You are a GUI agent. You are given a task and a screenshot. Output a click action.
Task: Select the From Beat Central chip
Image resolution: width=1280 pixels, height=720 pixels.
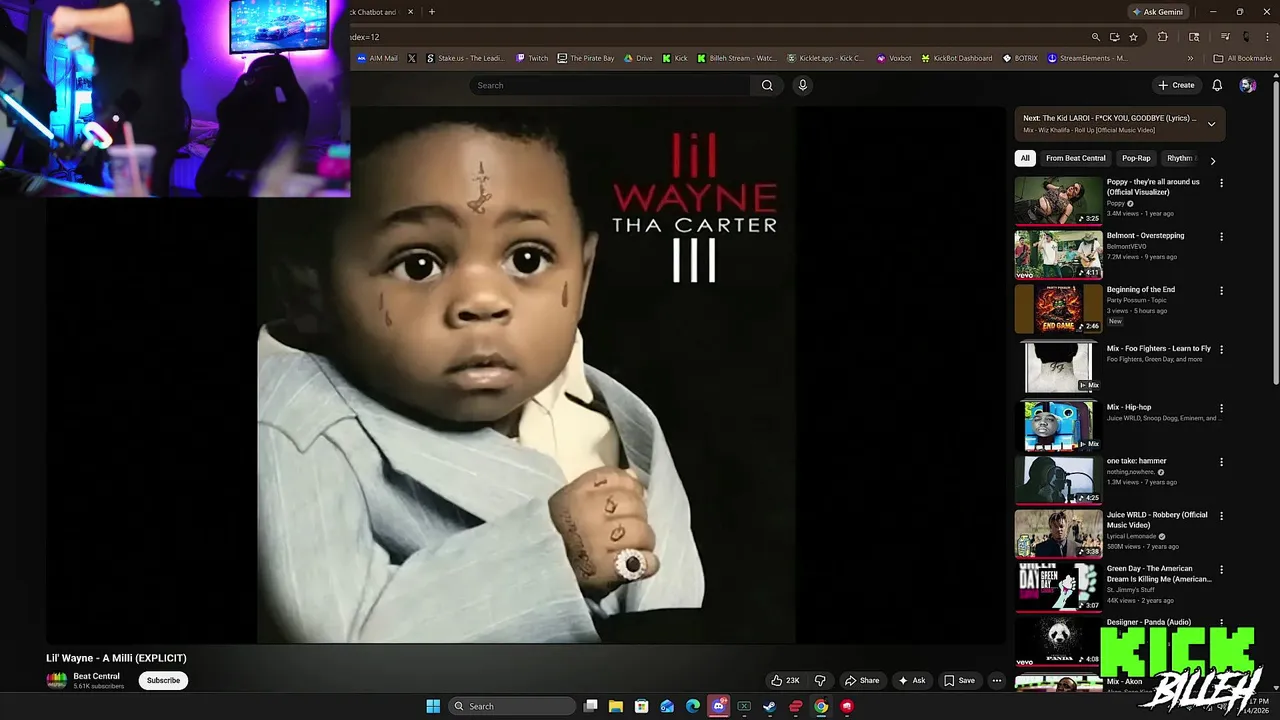pyautogui.click(x=1076, y=158)
